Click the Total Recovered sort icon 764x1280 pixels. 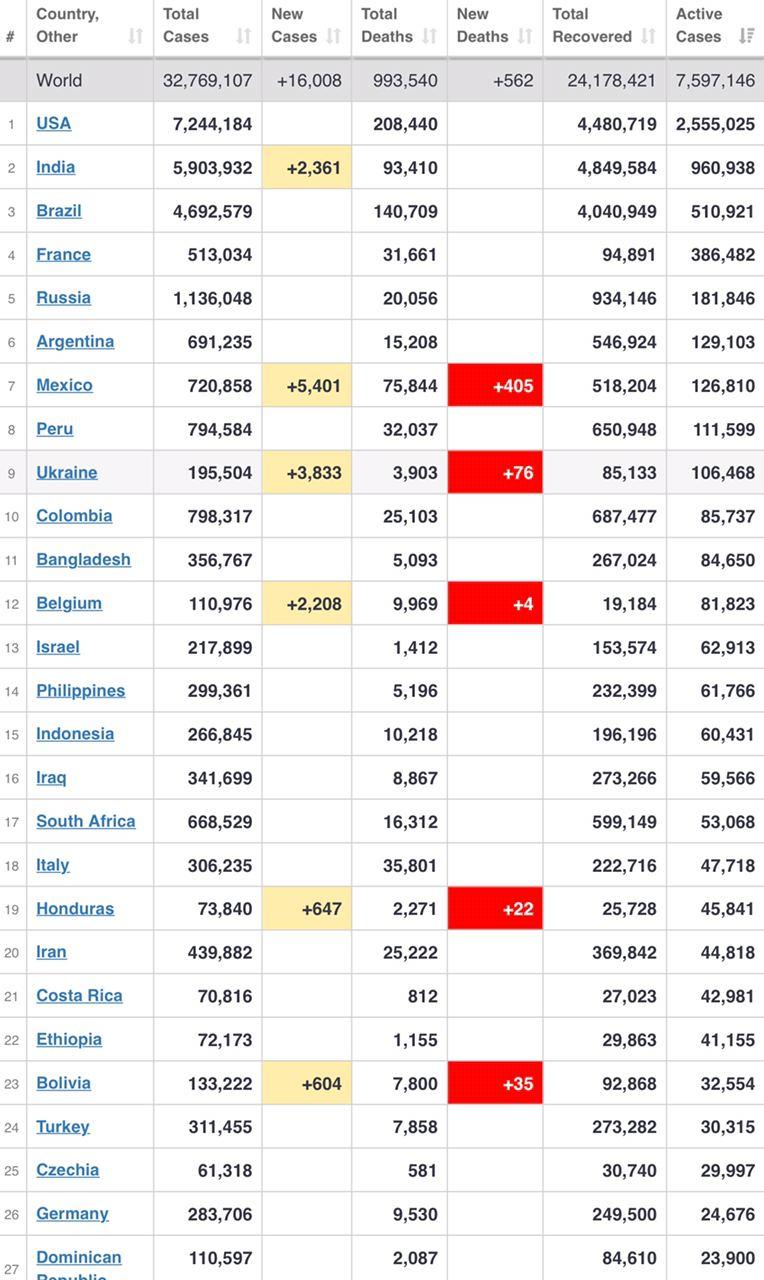[648, 37]
